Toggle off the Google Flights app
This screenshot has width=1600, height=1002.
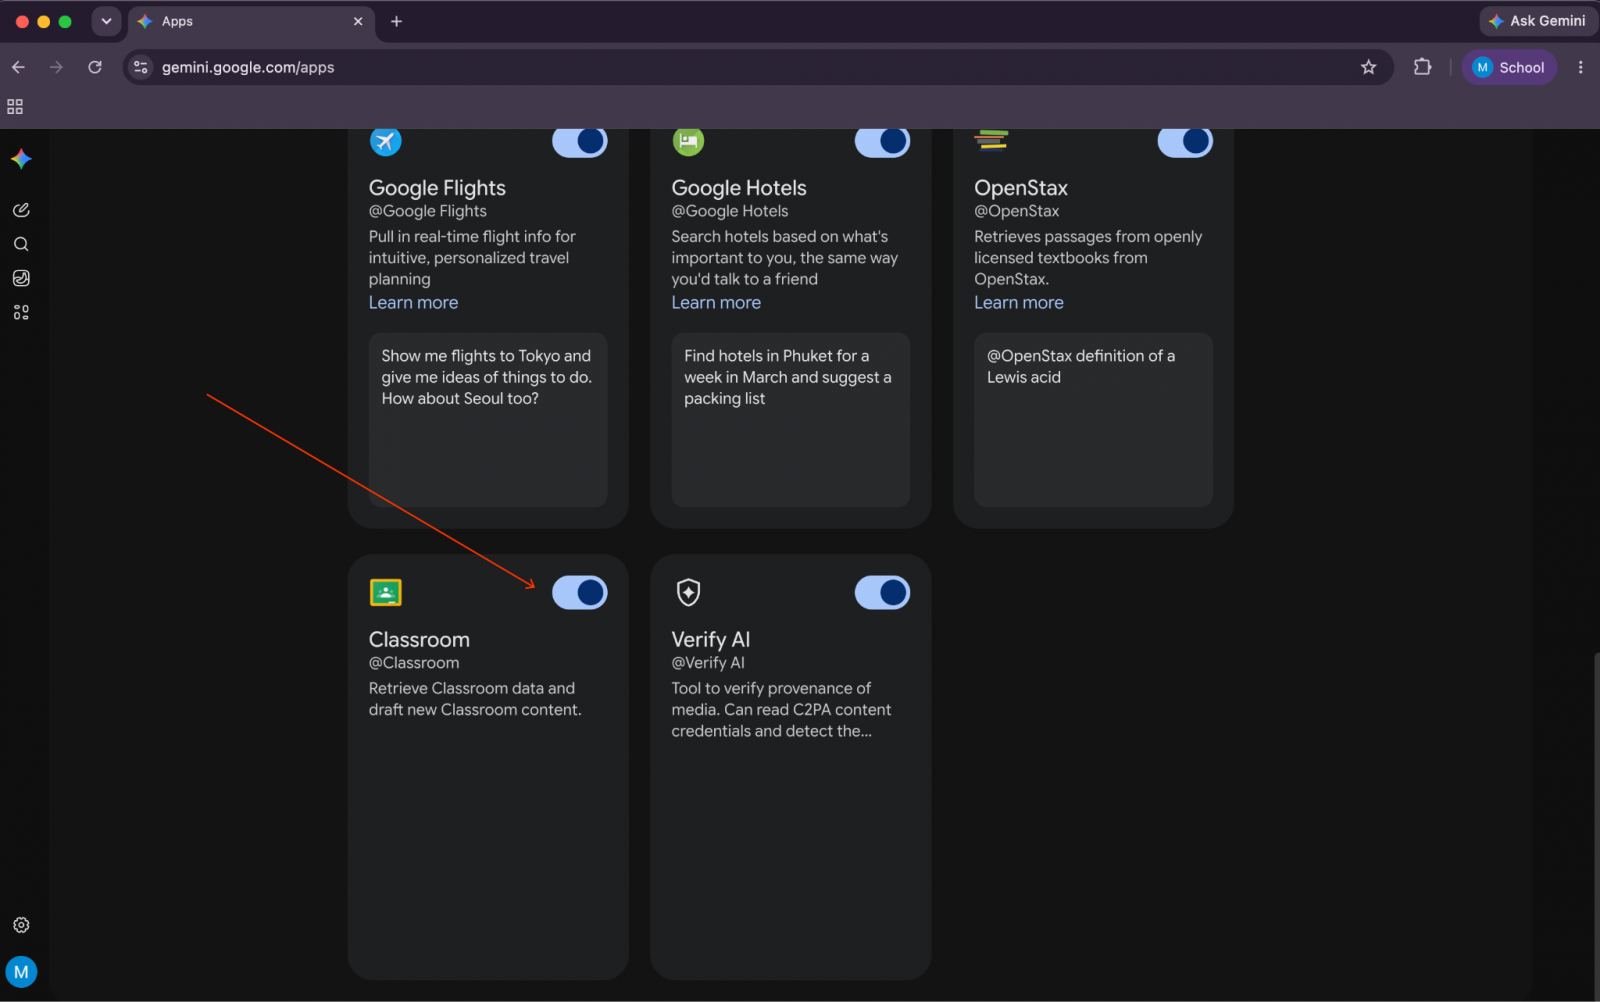point(580,142)
